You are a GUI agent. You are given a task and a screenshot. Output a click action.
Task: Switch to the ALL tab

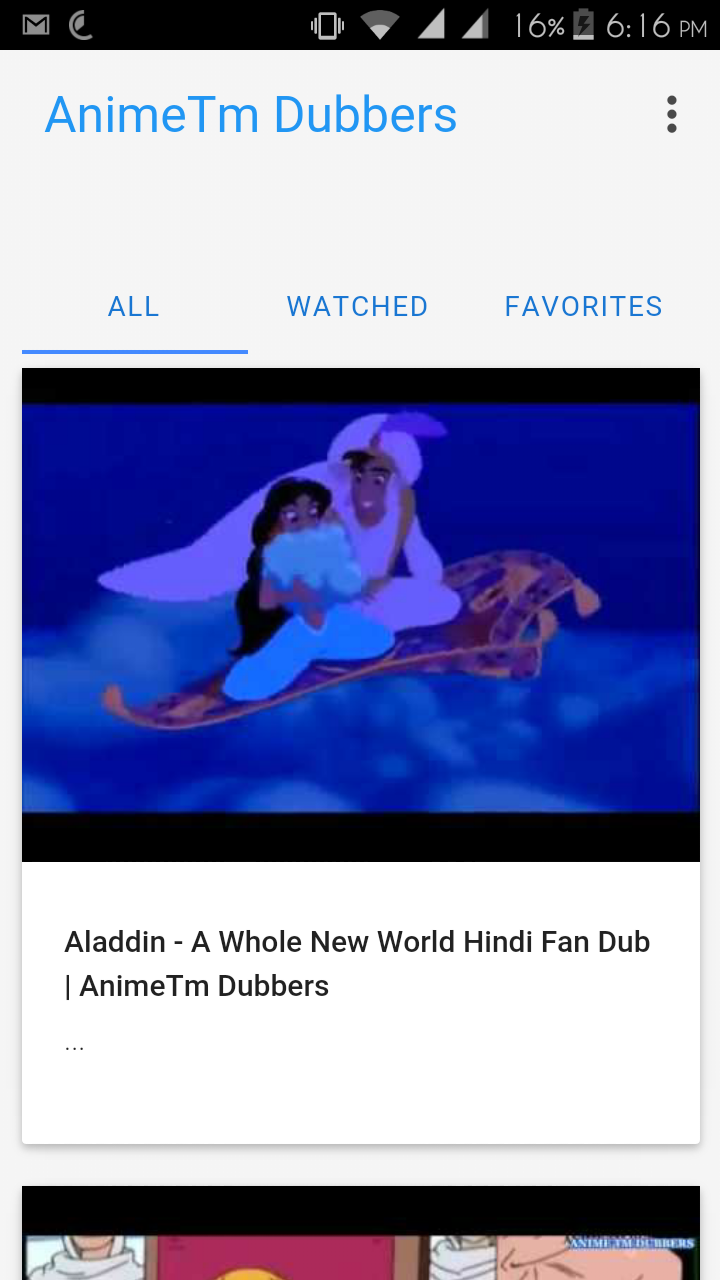[x=134, y=306]
